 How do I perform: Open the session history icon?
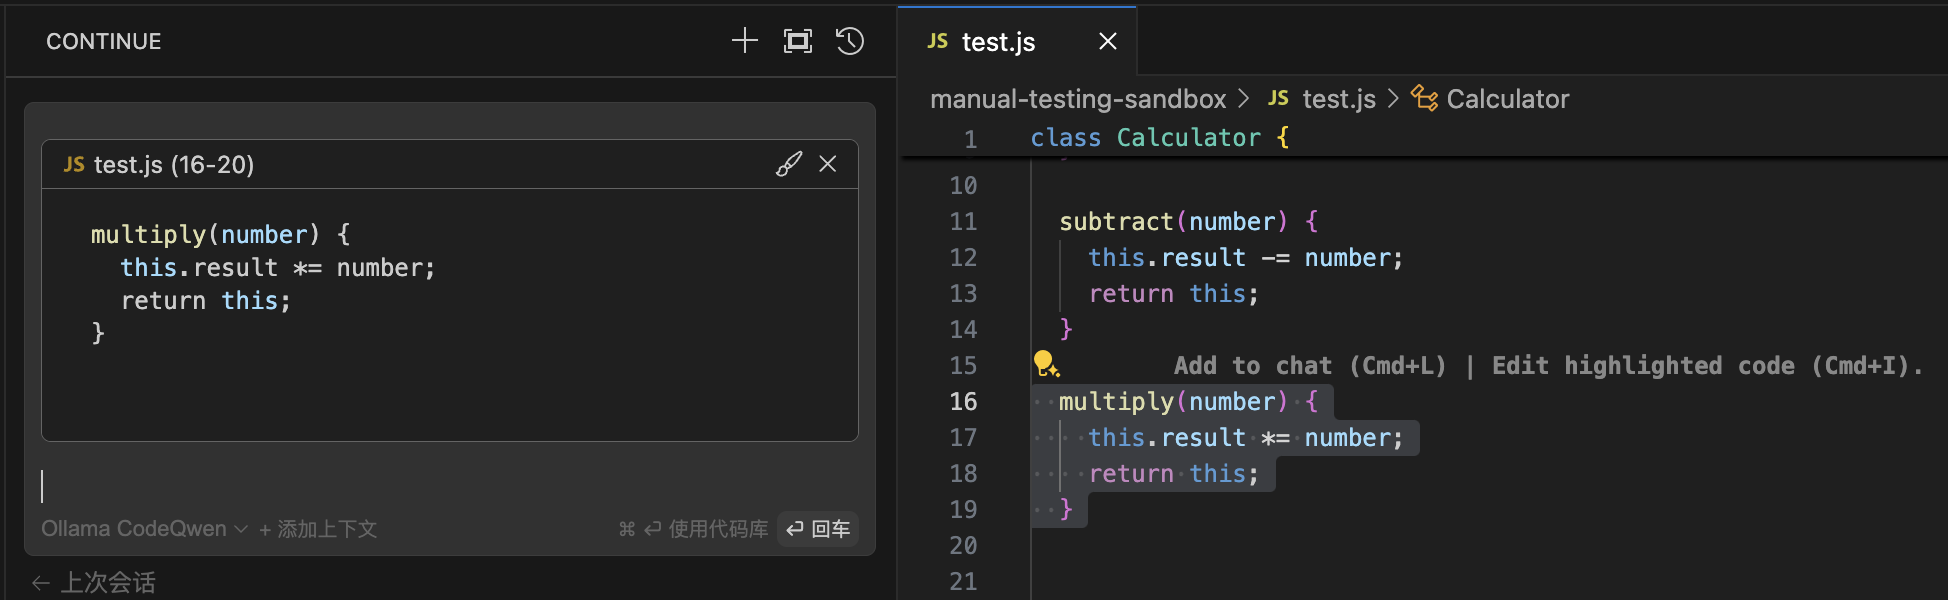(x=850, y=41)
